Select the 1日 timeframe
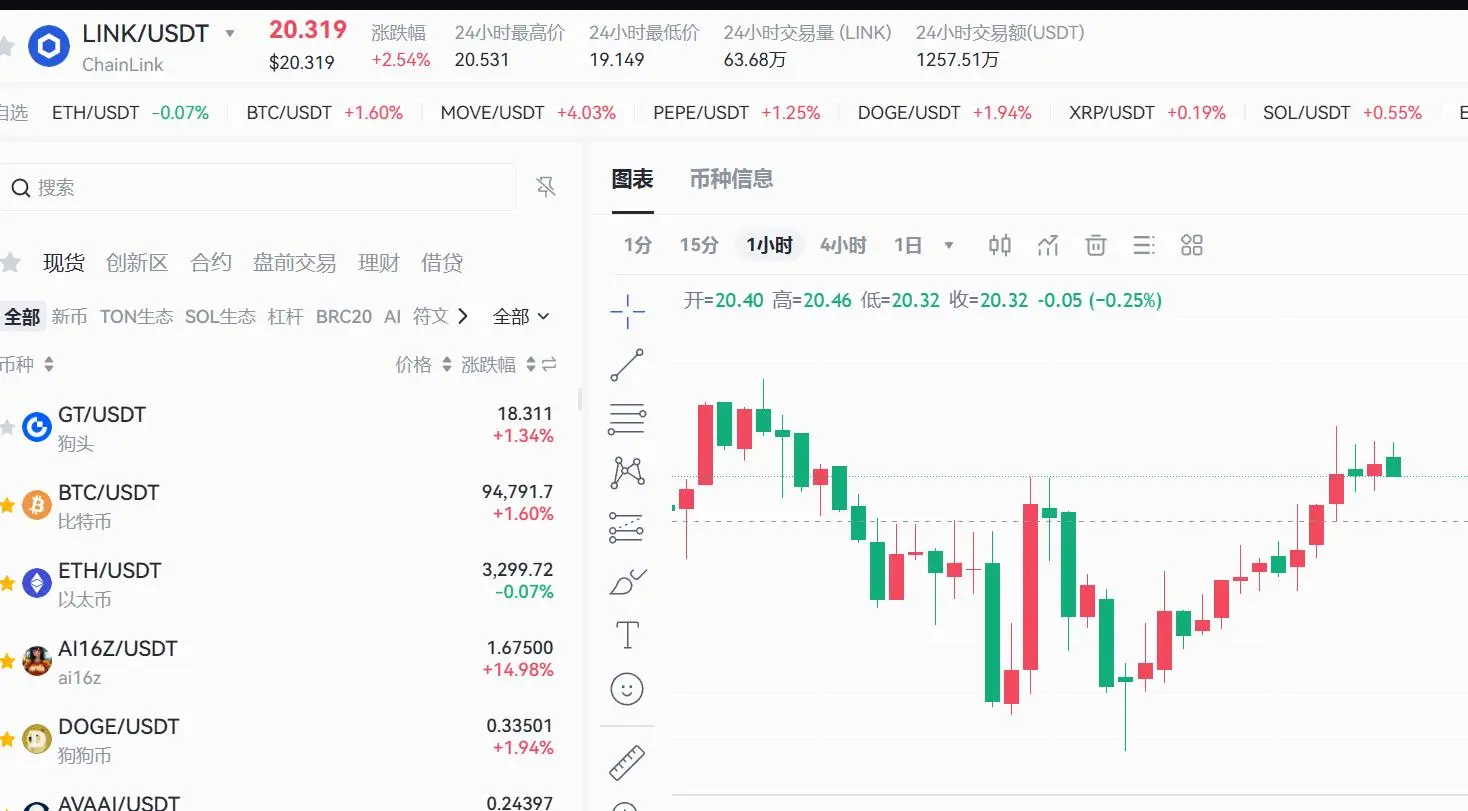The image size is (1468, 811). [908, 245]
